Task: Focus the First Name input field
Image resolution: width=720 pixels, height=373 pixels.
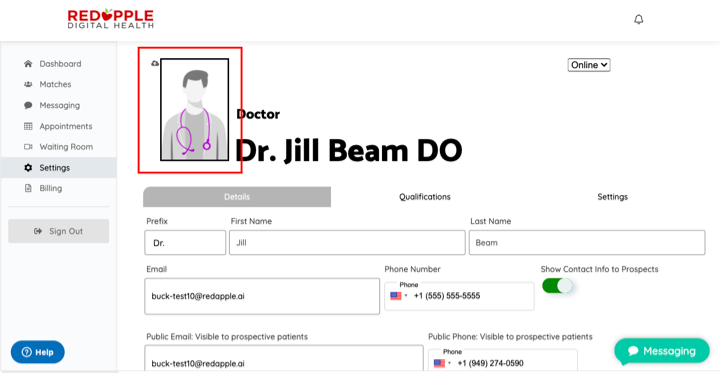Action: pos(347,243)
